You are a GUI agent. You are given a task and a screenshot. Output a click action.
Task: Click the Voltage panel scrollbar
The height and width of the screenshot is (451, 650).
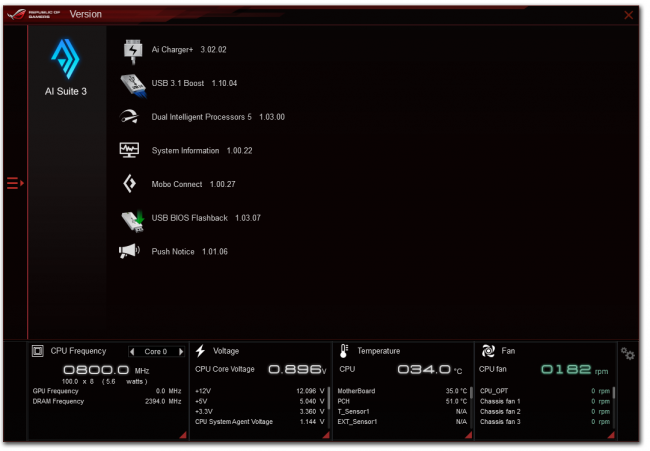click(x=329, y=398)
